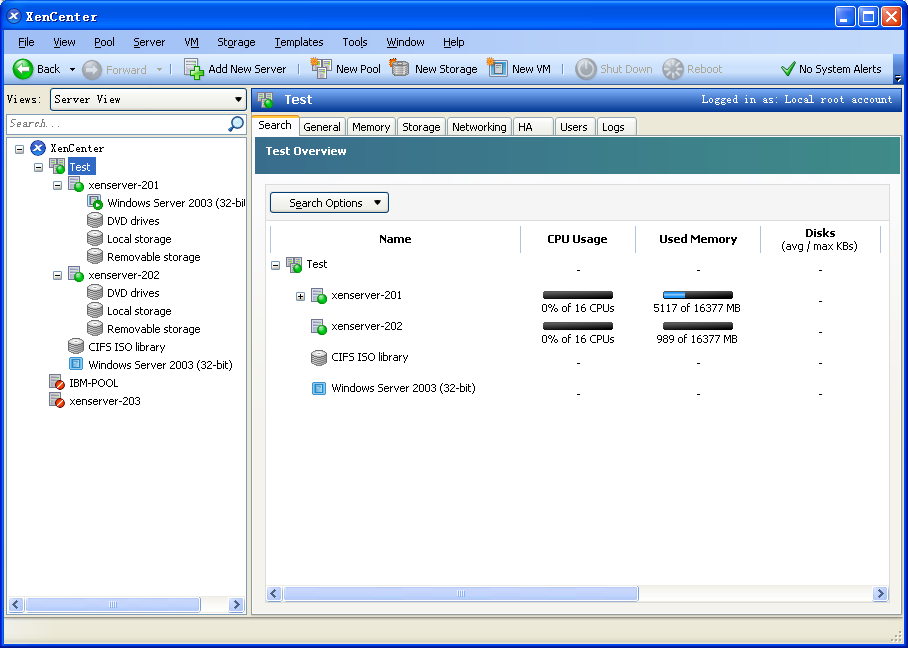Click the xenserver-201 server icon in tree
This screenshot has width=908, height=648.
76,185
